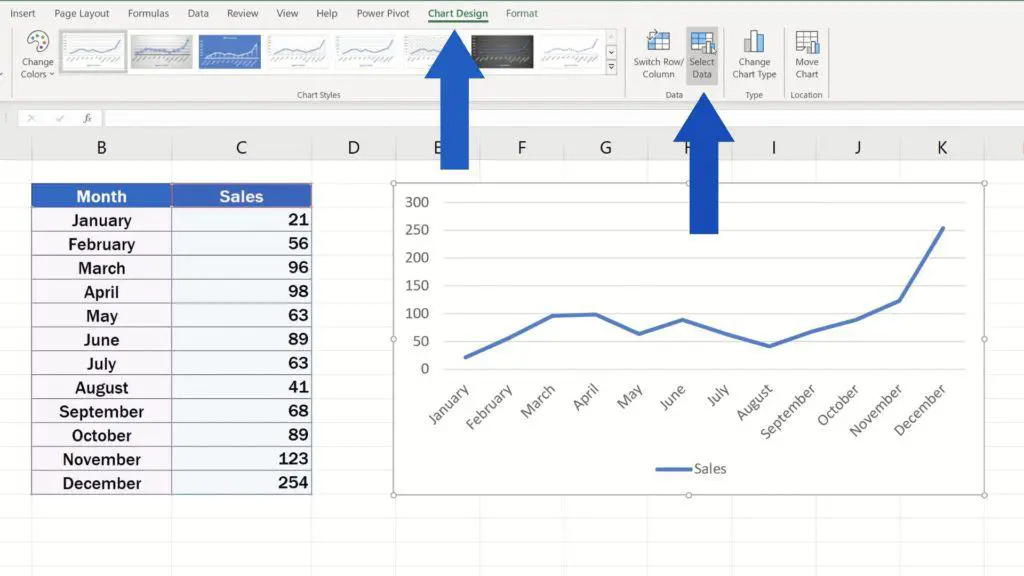
Task: Apply the dark black chart style thumbnail
Action: (502, 51)
